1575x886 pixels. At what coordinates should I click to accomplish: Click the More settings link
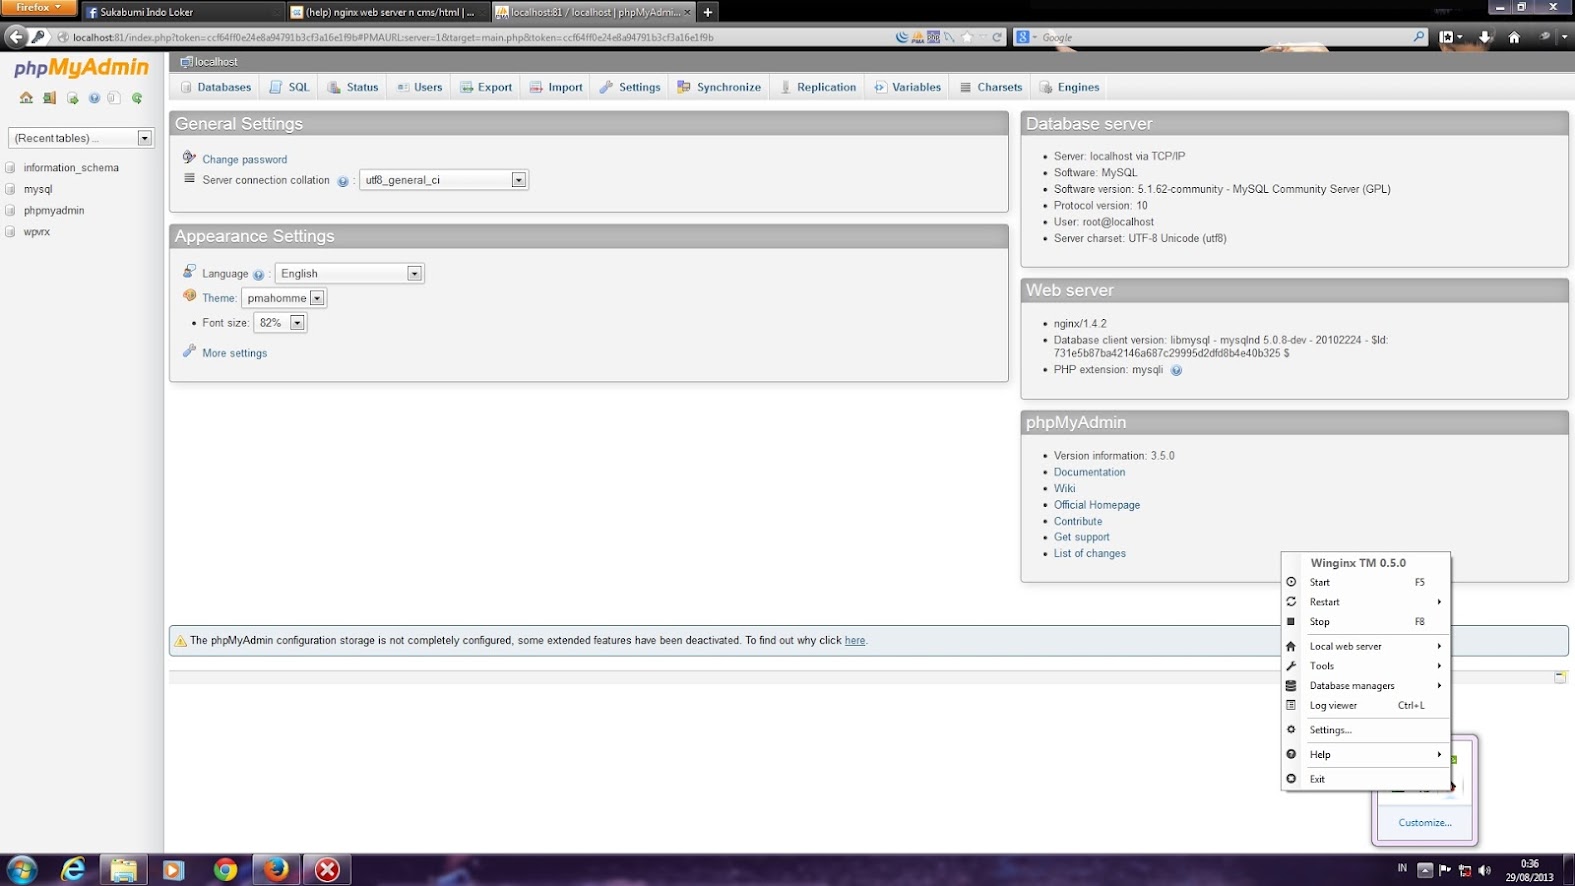(234, 353)
